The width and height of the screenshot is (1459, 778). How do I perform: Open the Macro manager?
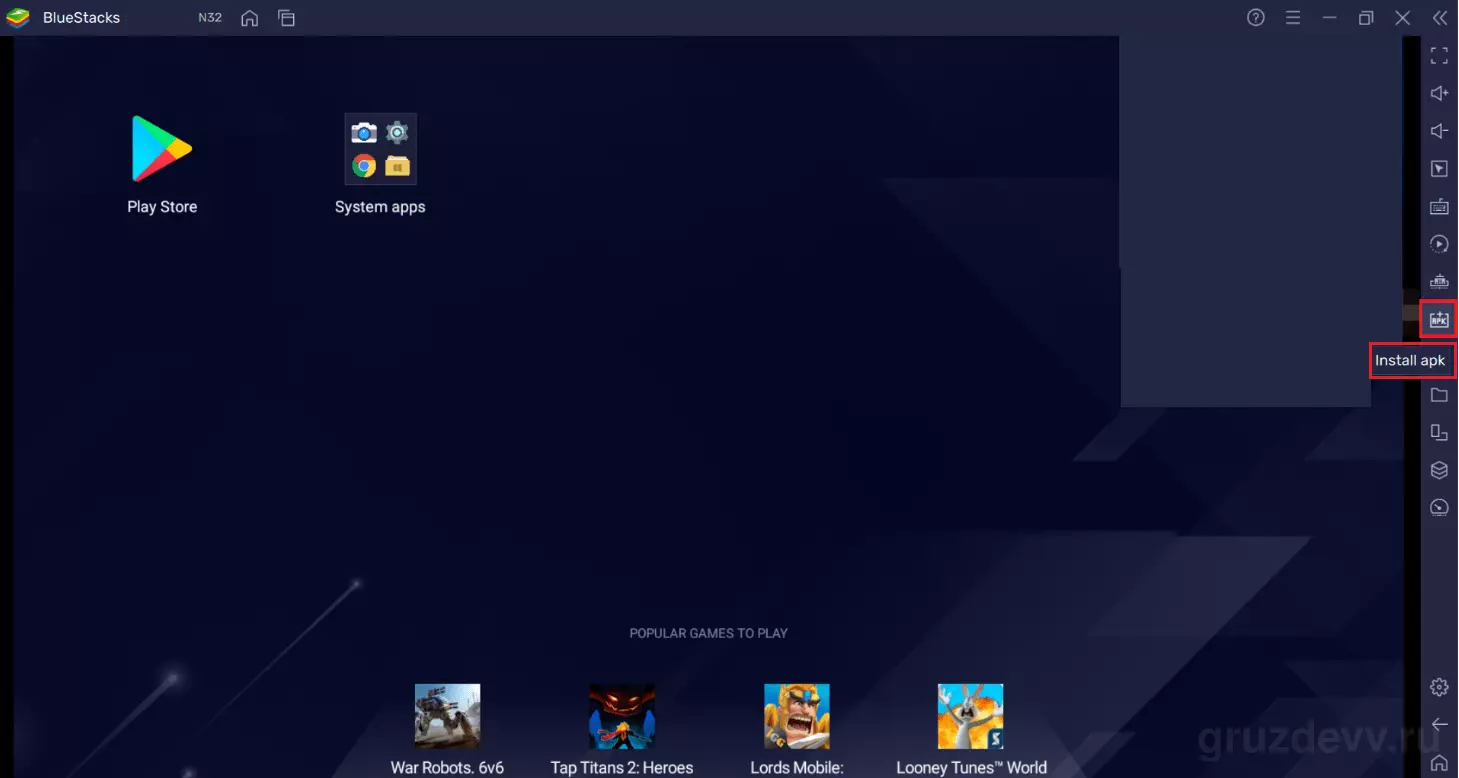click(1439, 244)
